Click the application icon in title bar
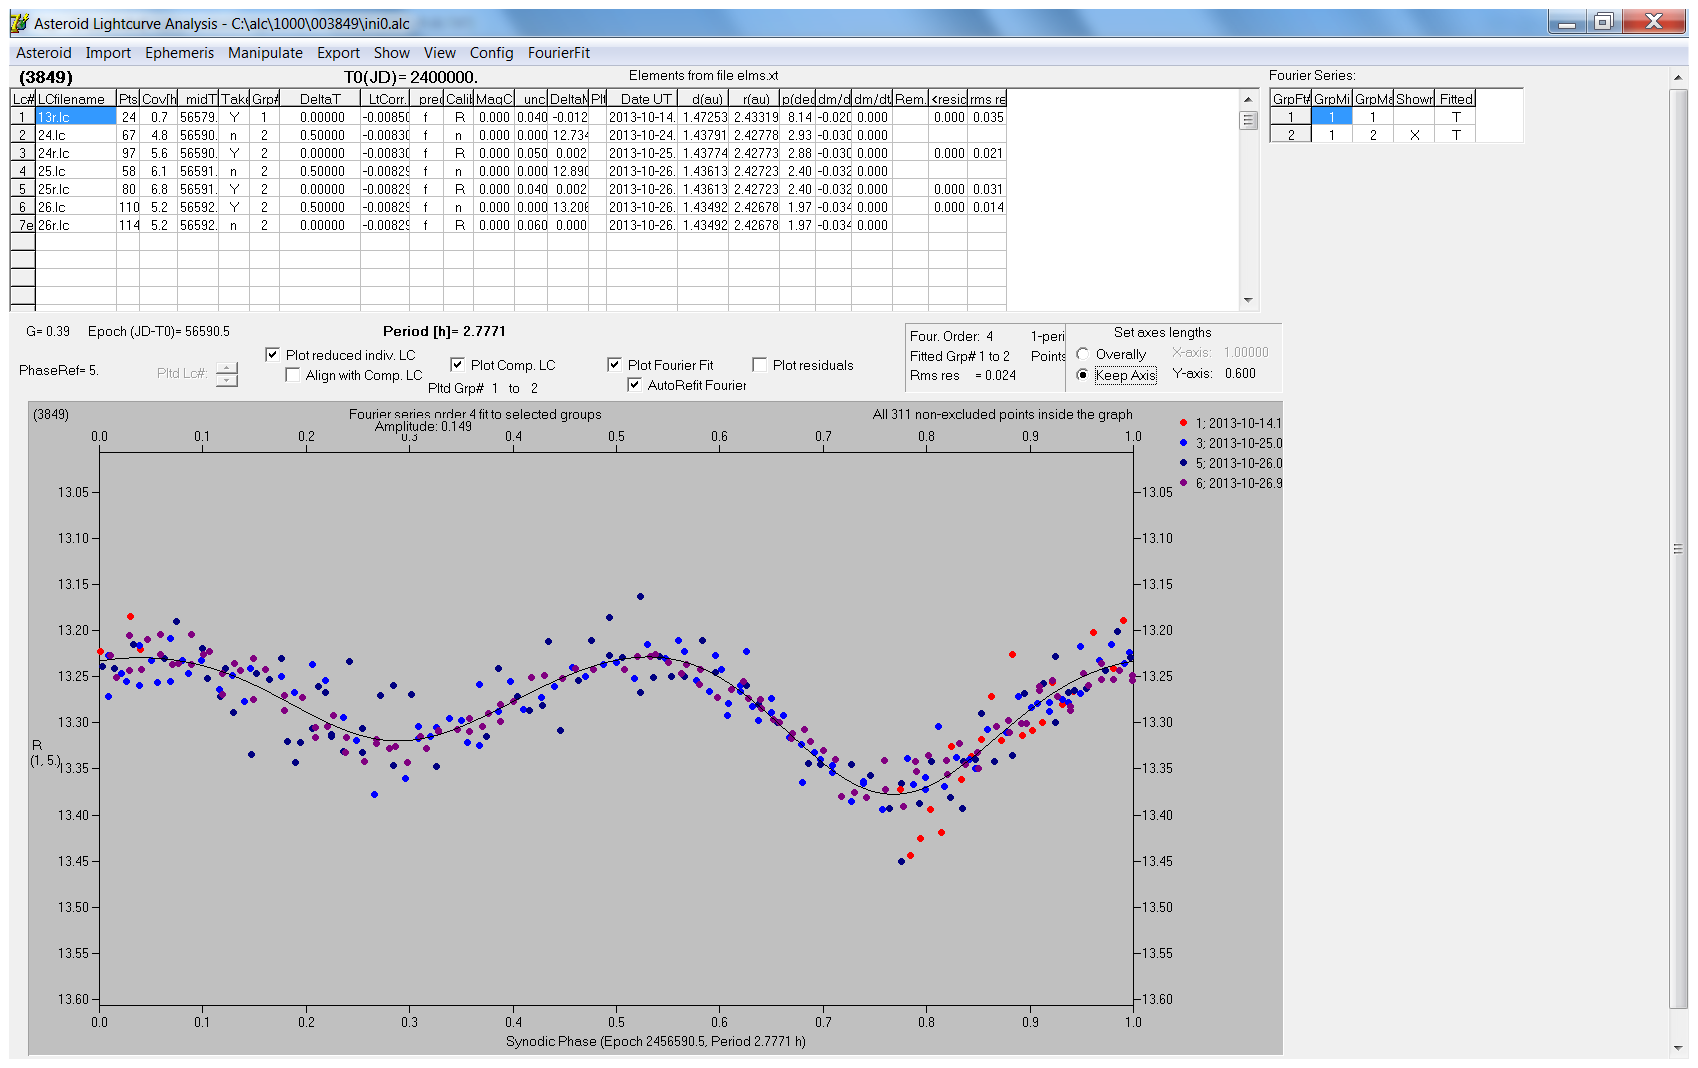The height and width of the screenshot is (1068, 1698). 19,22
